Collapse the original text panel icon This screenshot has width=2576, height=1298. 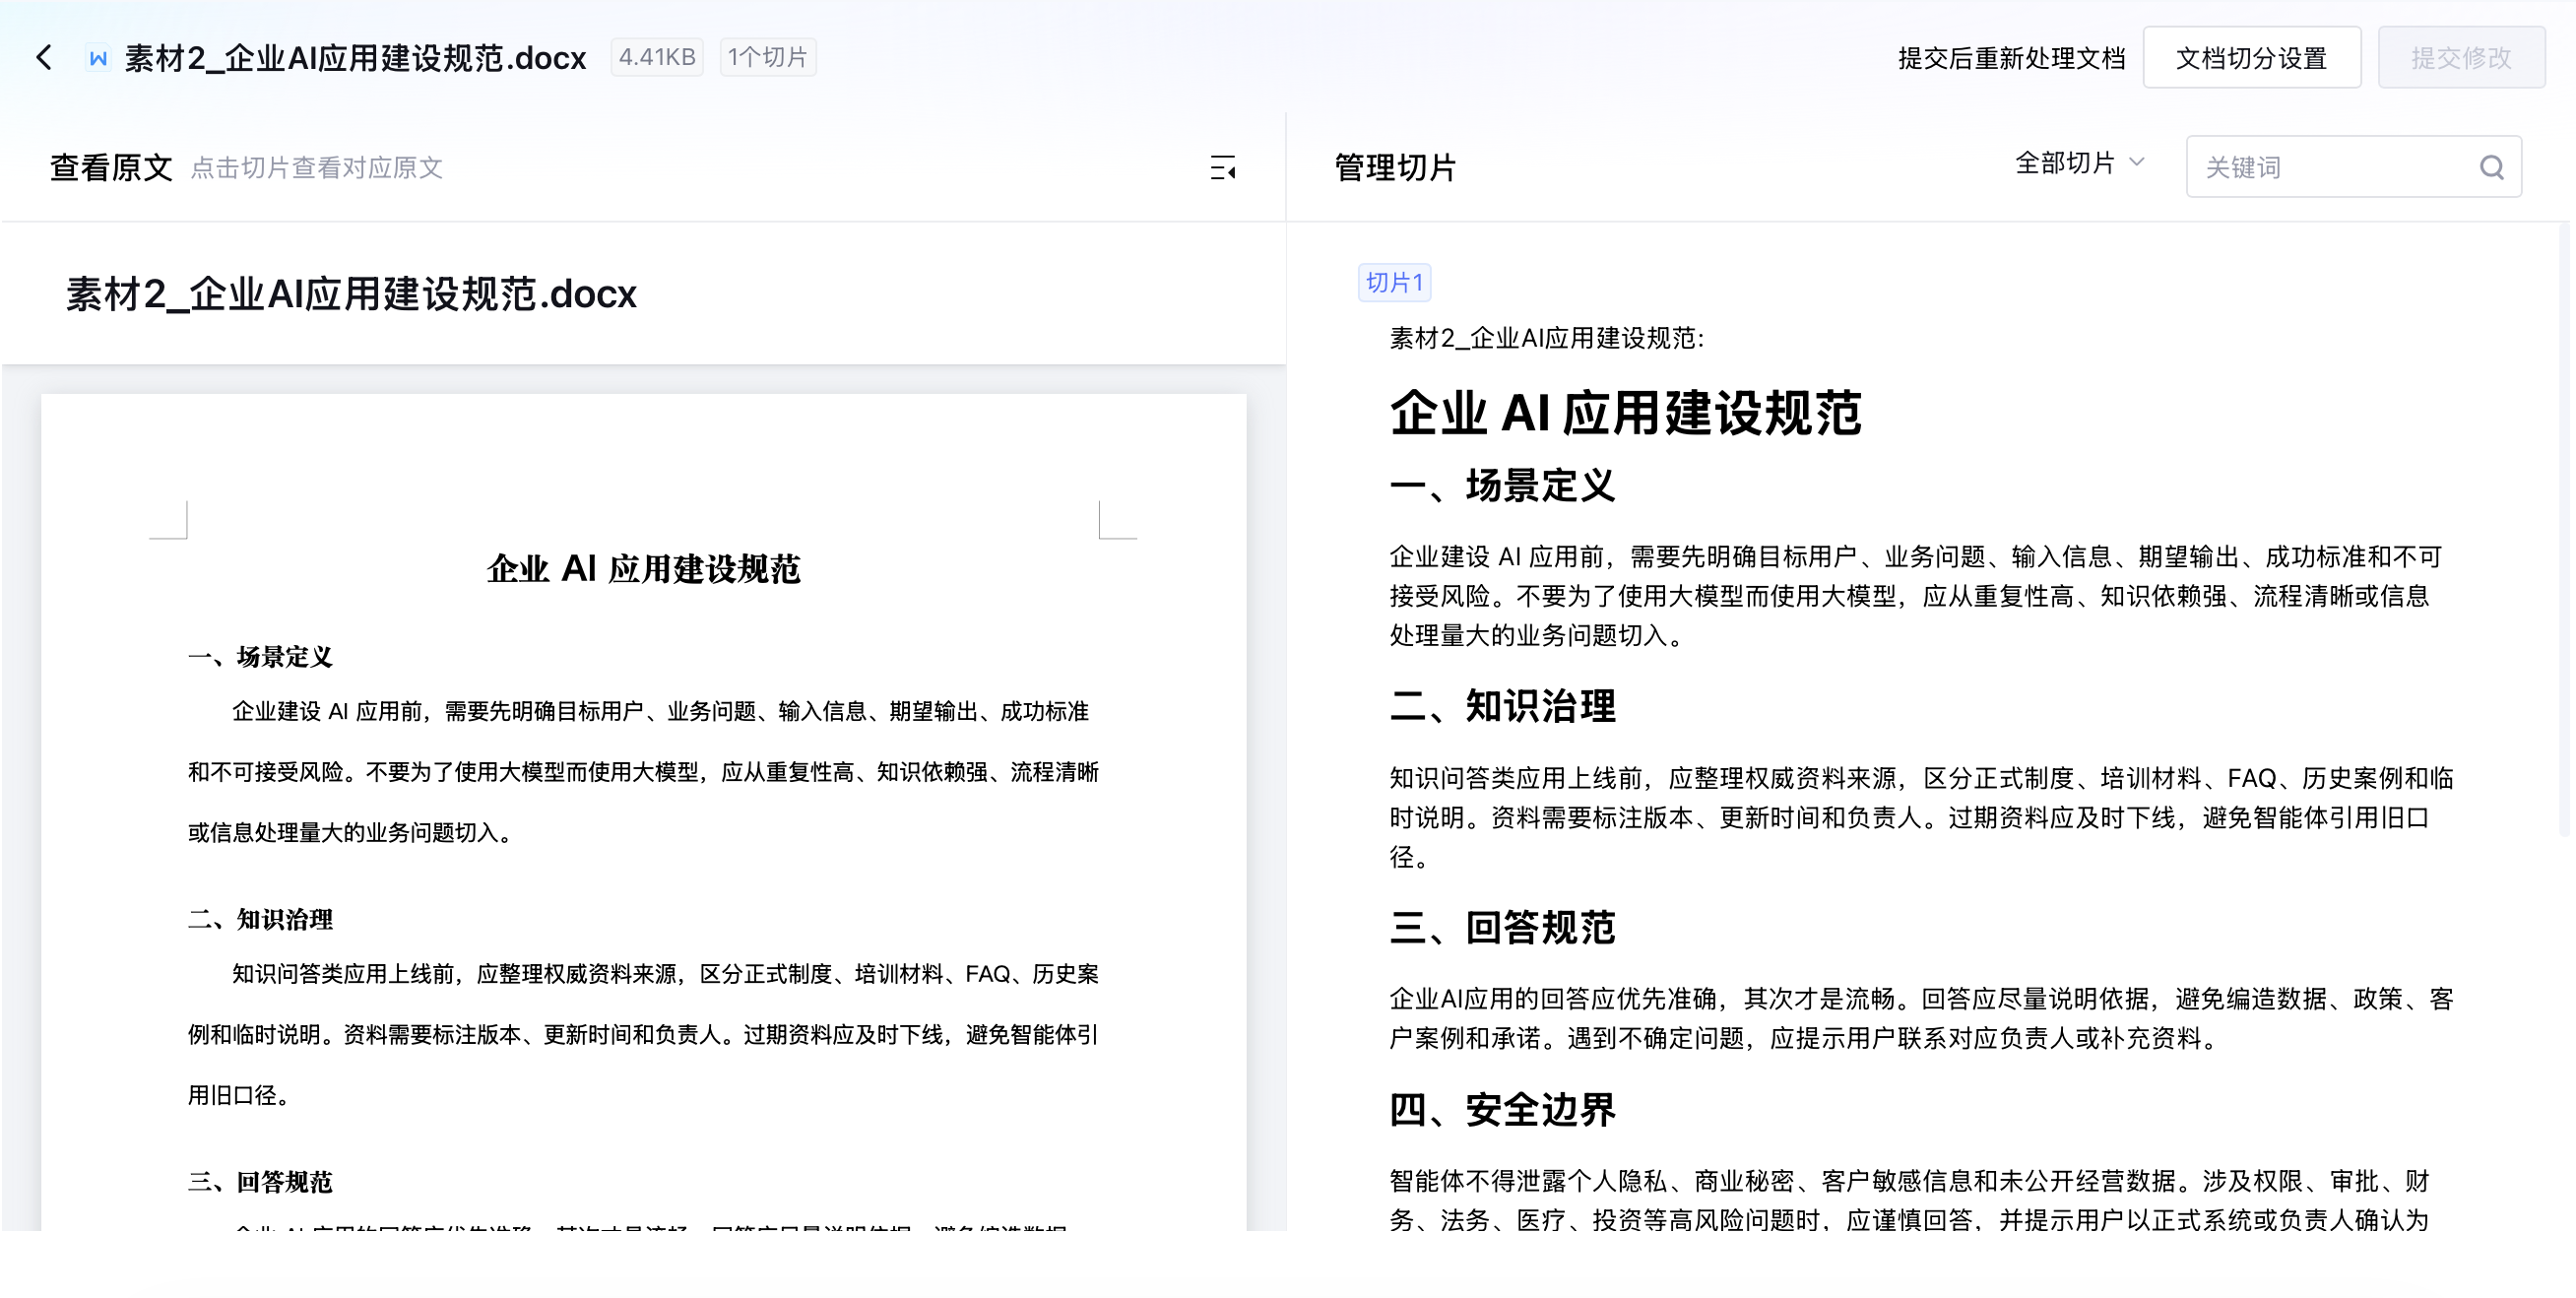click(1223, 167)
